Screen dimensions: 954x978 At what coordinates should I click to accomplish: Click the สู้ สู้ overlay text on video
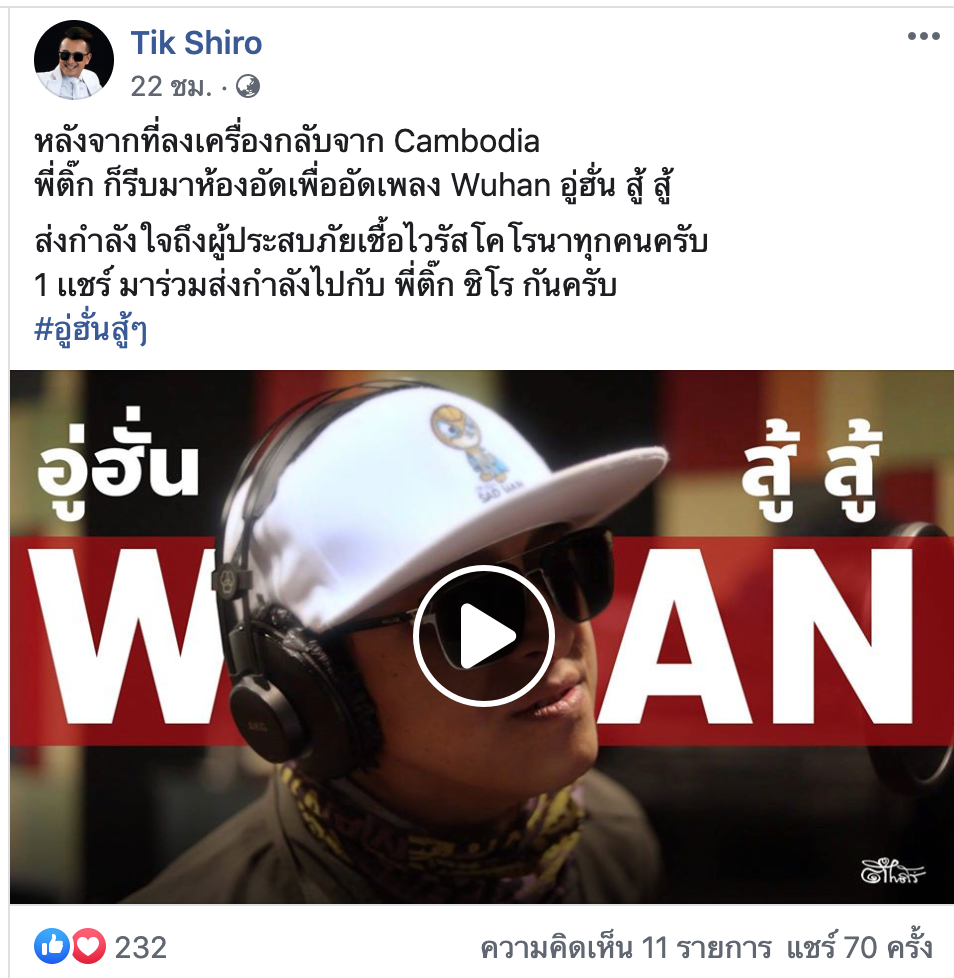pyautogui.click(x=812, y=475)
